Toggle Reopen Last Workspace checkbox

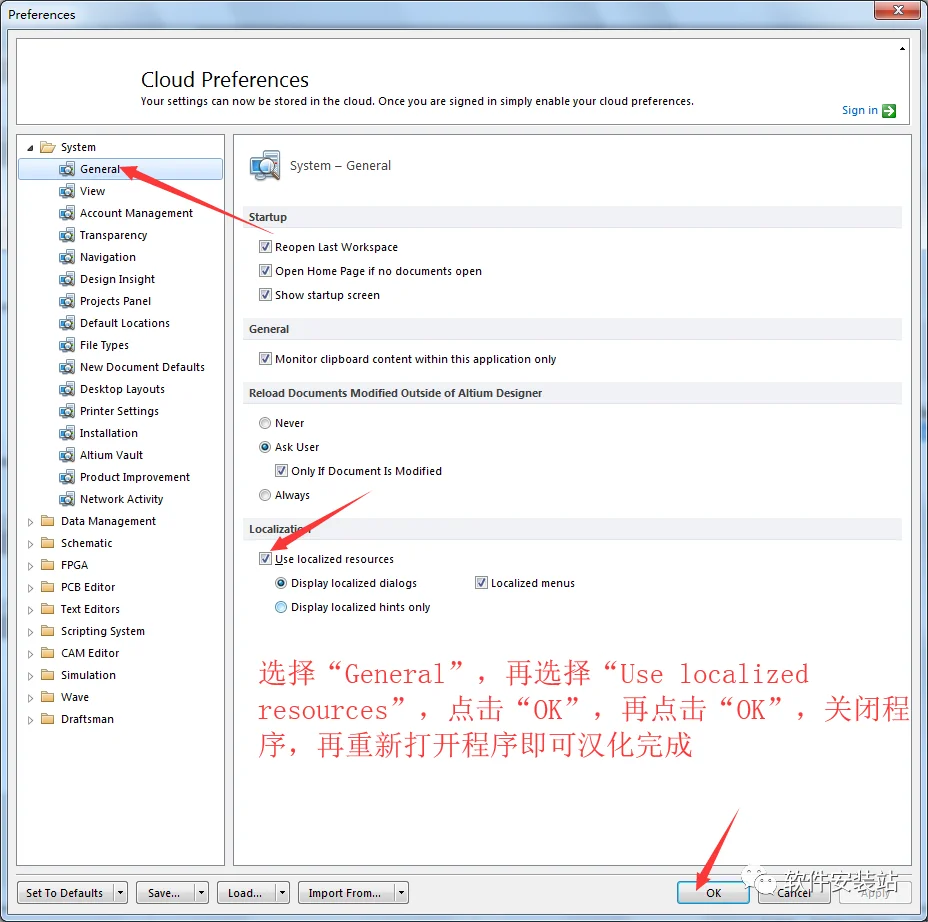(x=265, y=246)
